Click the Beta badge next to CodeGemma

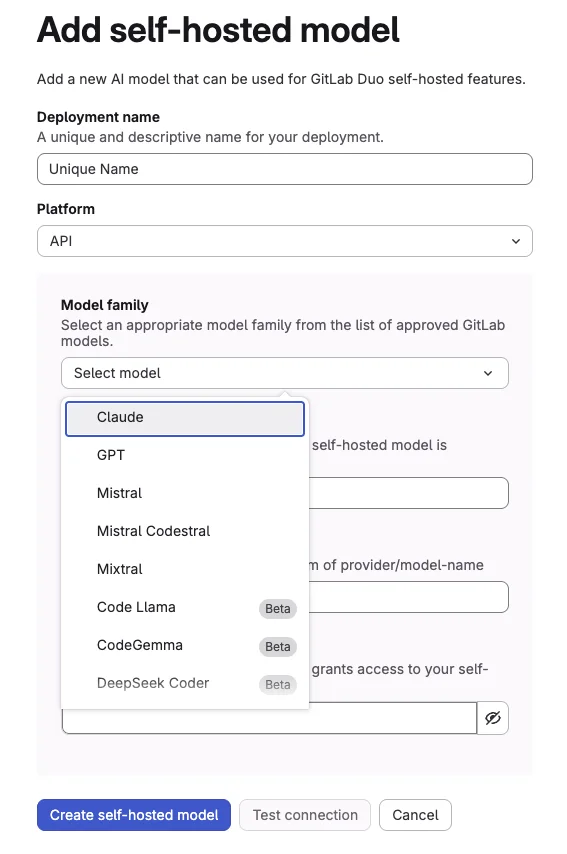278,646
